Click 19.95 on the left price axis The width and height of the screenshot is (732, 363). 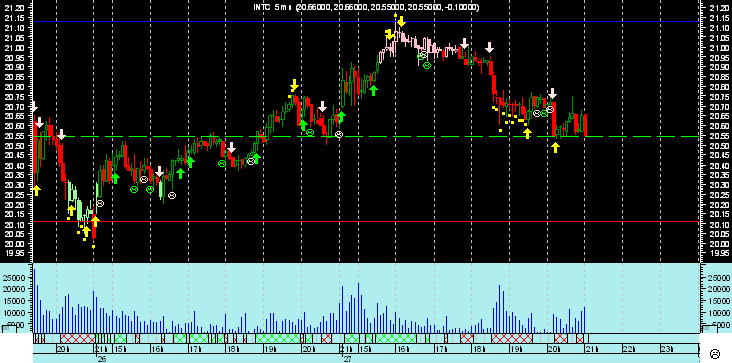point(15,254)
